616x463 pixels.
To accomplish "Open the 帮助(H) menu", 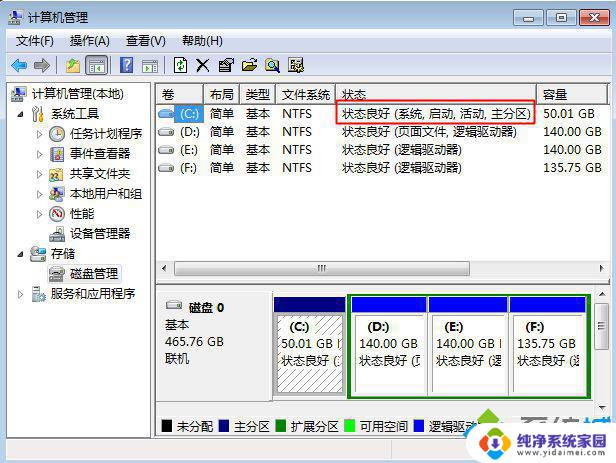I will [202, 41].
